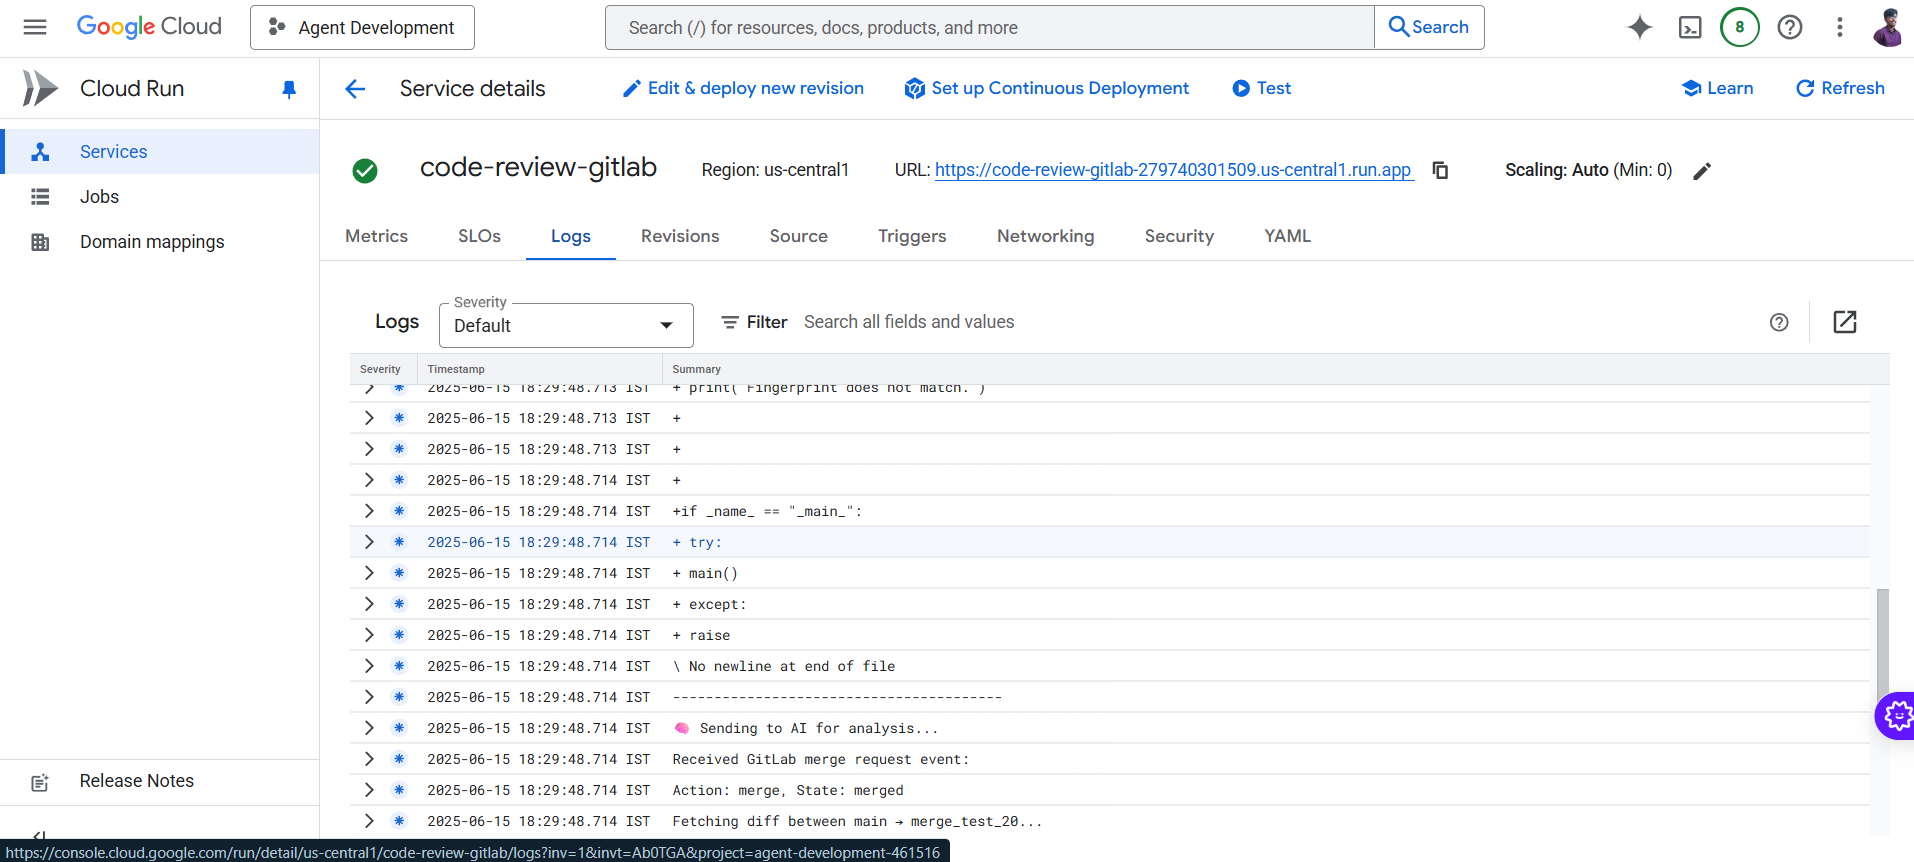Switch to the YAML tab
1914x862 pixels.
1287,236
